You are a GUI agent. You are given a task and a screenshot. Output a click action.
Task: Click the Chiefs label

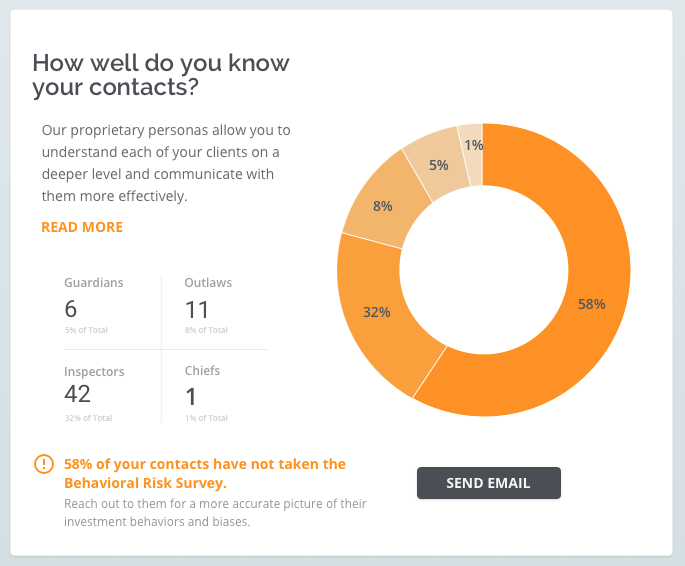coord(202,371)
